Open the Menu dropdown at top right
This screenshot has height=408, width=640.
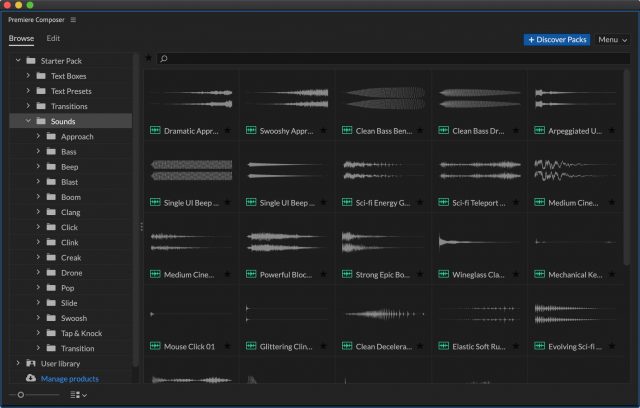pos(612,40)
